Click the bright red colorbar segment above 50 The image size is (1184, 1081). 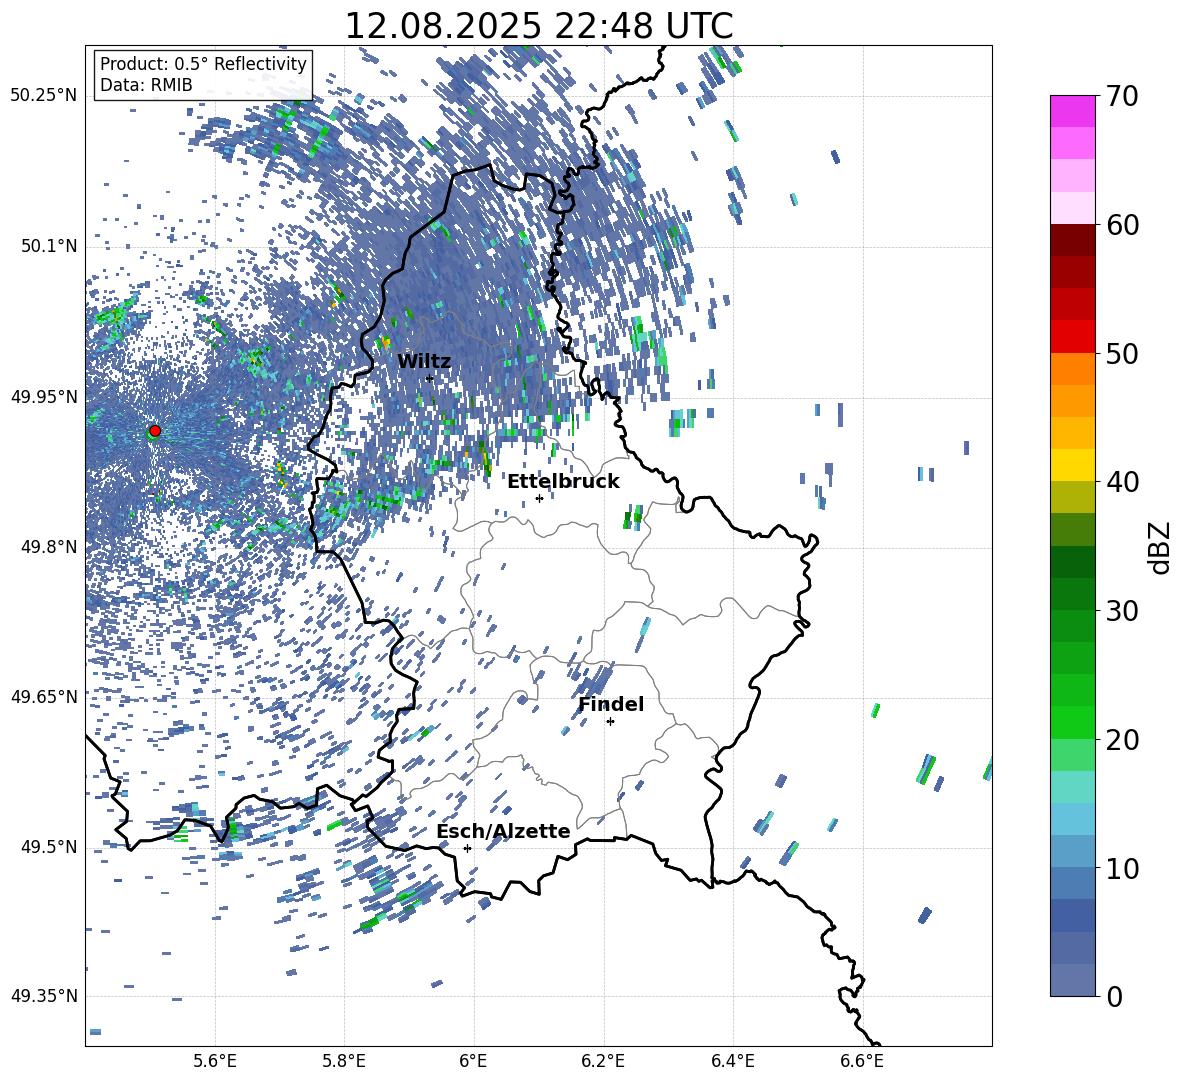[1073, 337]
